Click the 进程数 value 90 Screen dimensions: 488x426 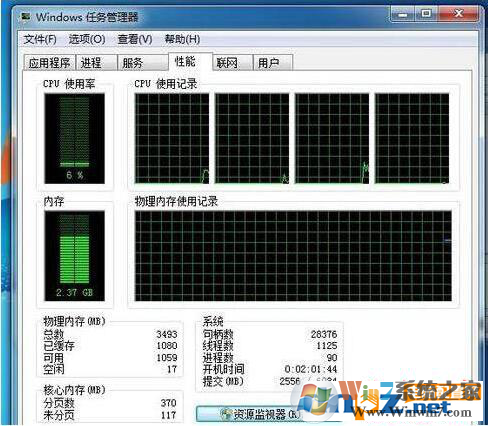click(x=332, y=358)
